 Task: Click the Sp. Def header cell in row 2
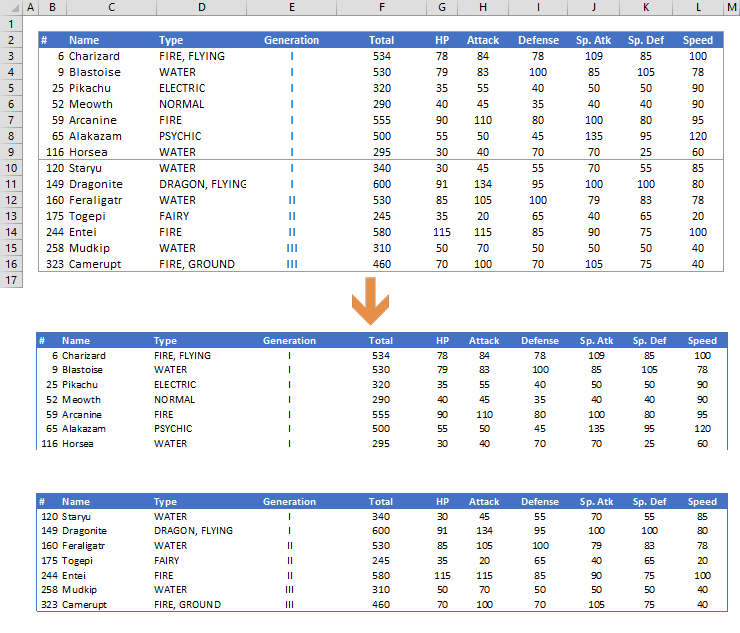646,40
